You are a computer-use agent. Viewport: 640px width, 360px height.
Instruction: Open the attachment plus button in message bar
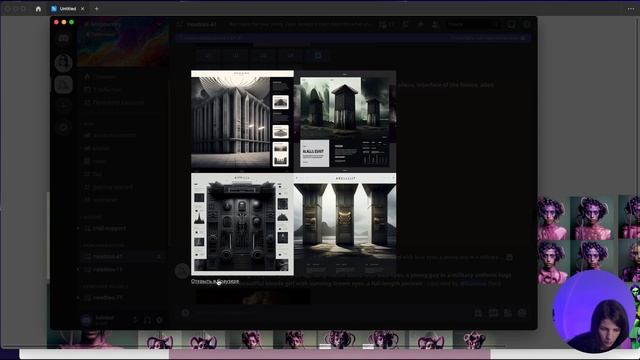(x=185, y=313)
